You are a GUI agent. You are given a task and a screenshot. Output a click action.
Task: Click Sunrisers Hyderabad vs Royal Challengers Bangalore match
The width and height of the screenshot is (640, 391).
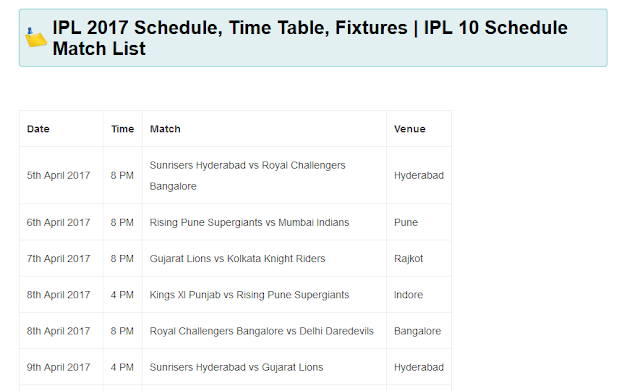pos(247,176)
